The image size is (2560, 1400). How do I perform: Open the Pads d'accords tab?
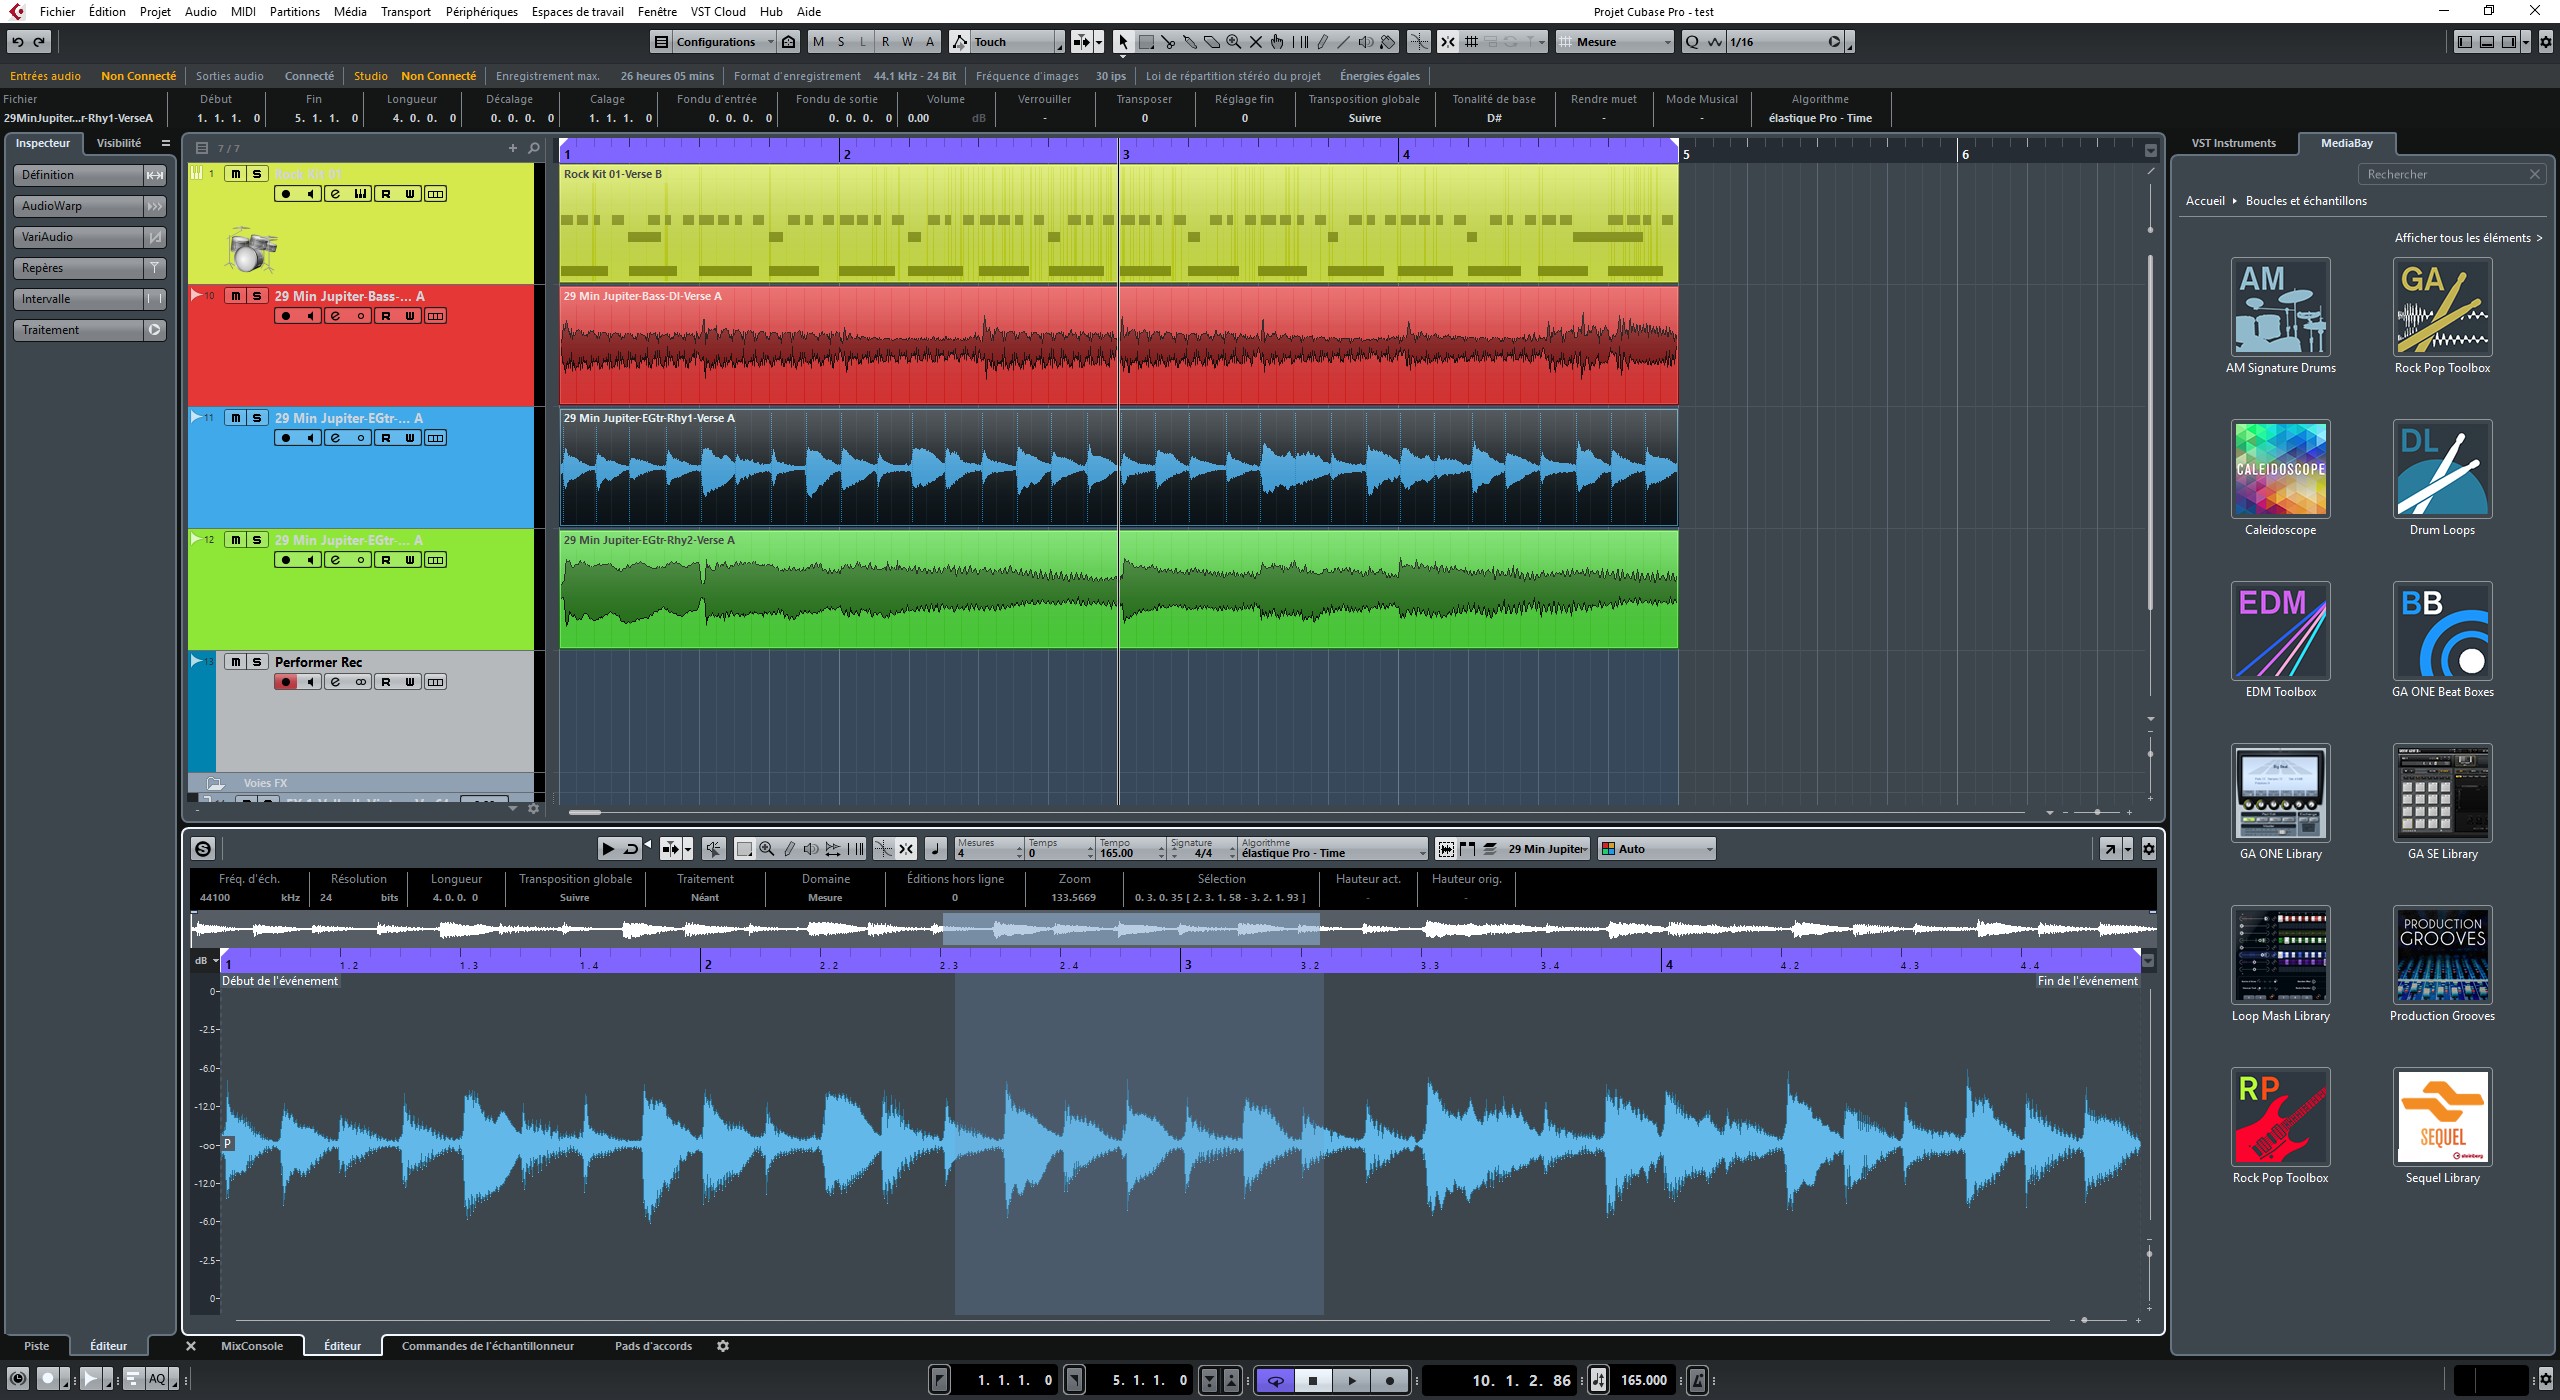click(653, 1346)
